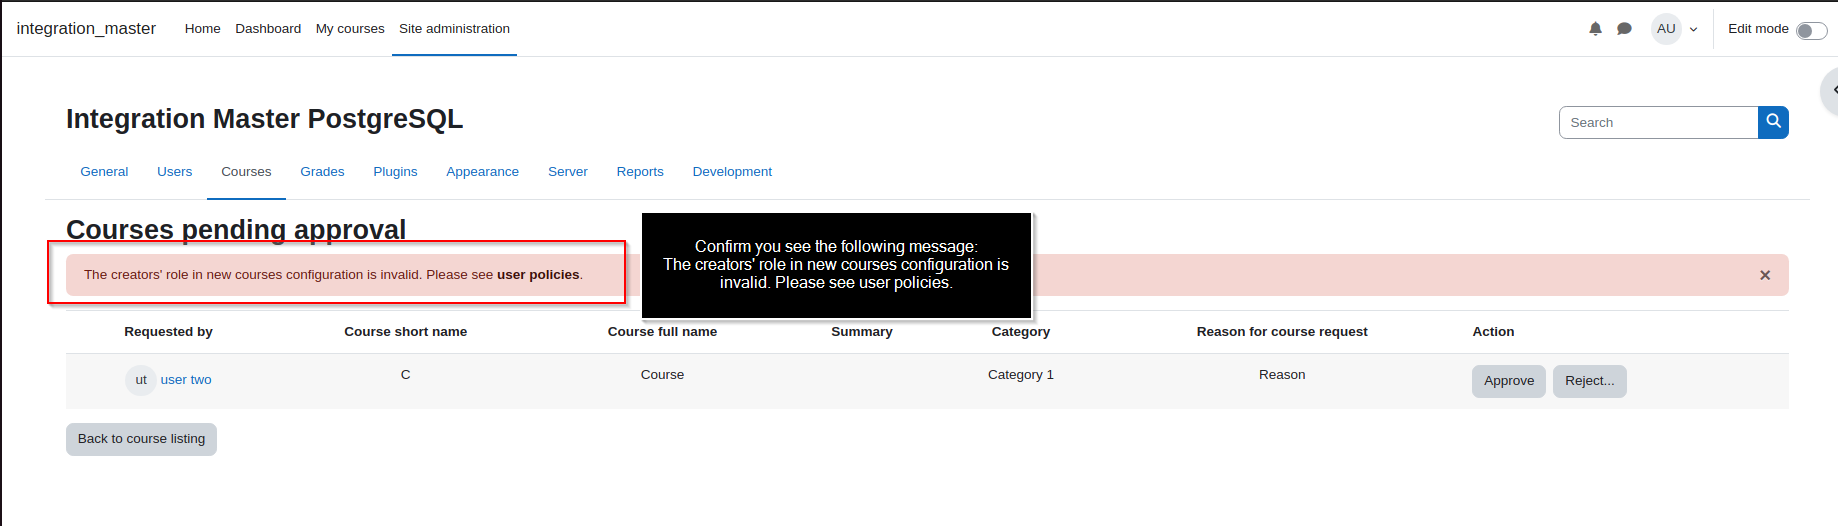The image size is (1838, 526).
Task: Open the Appearance tab
Action: [482, 172]
